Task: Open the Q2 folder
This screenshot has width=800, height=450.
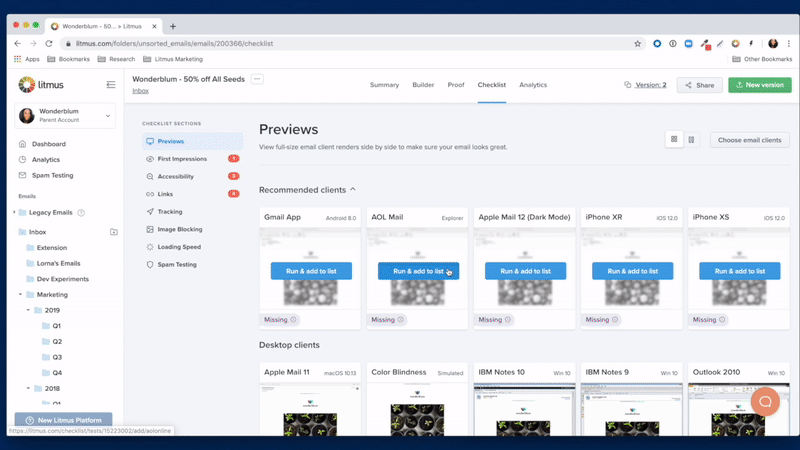Action: tap(57, 341)
